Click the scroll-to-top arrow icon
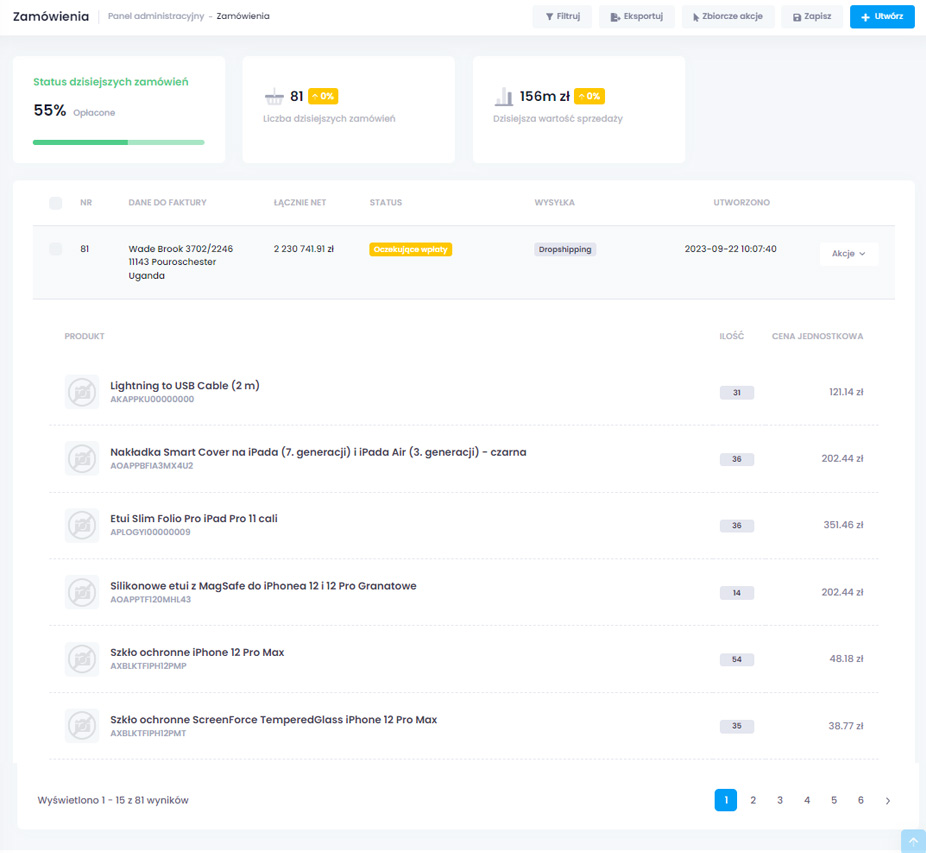 913,841
